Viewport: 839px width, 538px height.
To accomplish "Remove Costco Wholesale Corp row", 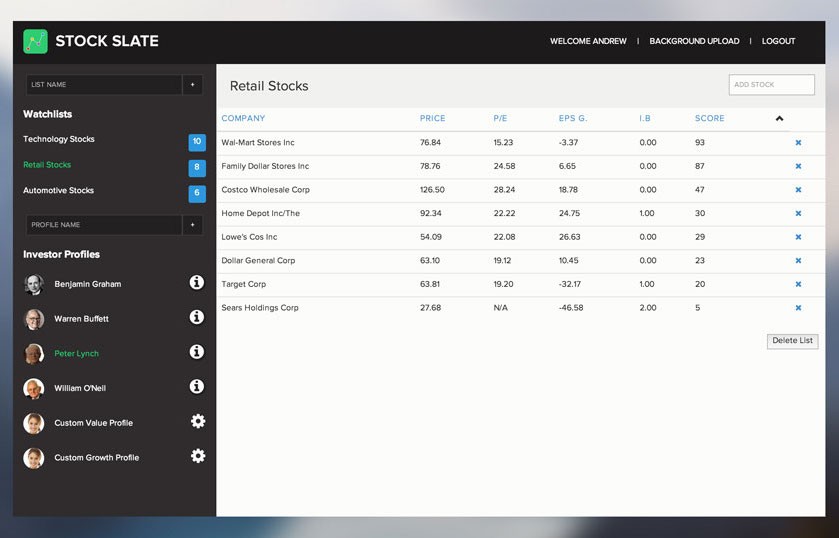I will 798,190.
